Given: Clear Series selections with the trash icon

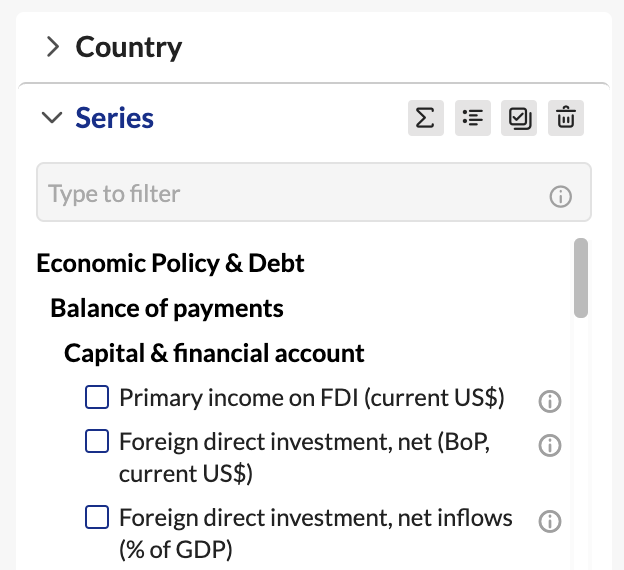Looking at the screenshot, I should pos(566,118).
